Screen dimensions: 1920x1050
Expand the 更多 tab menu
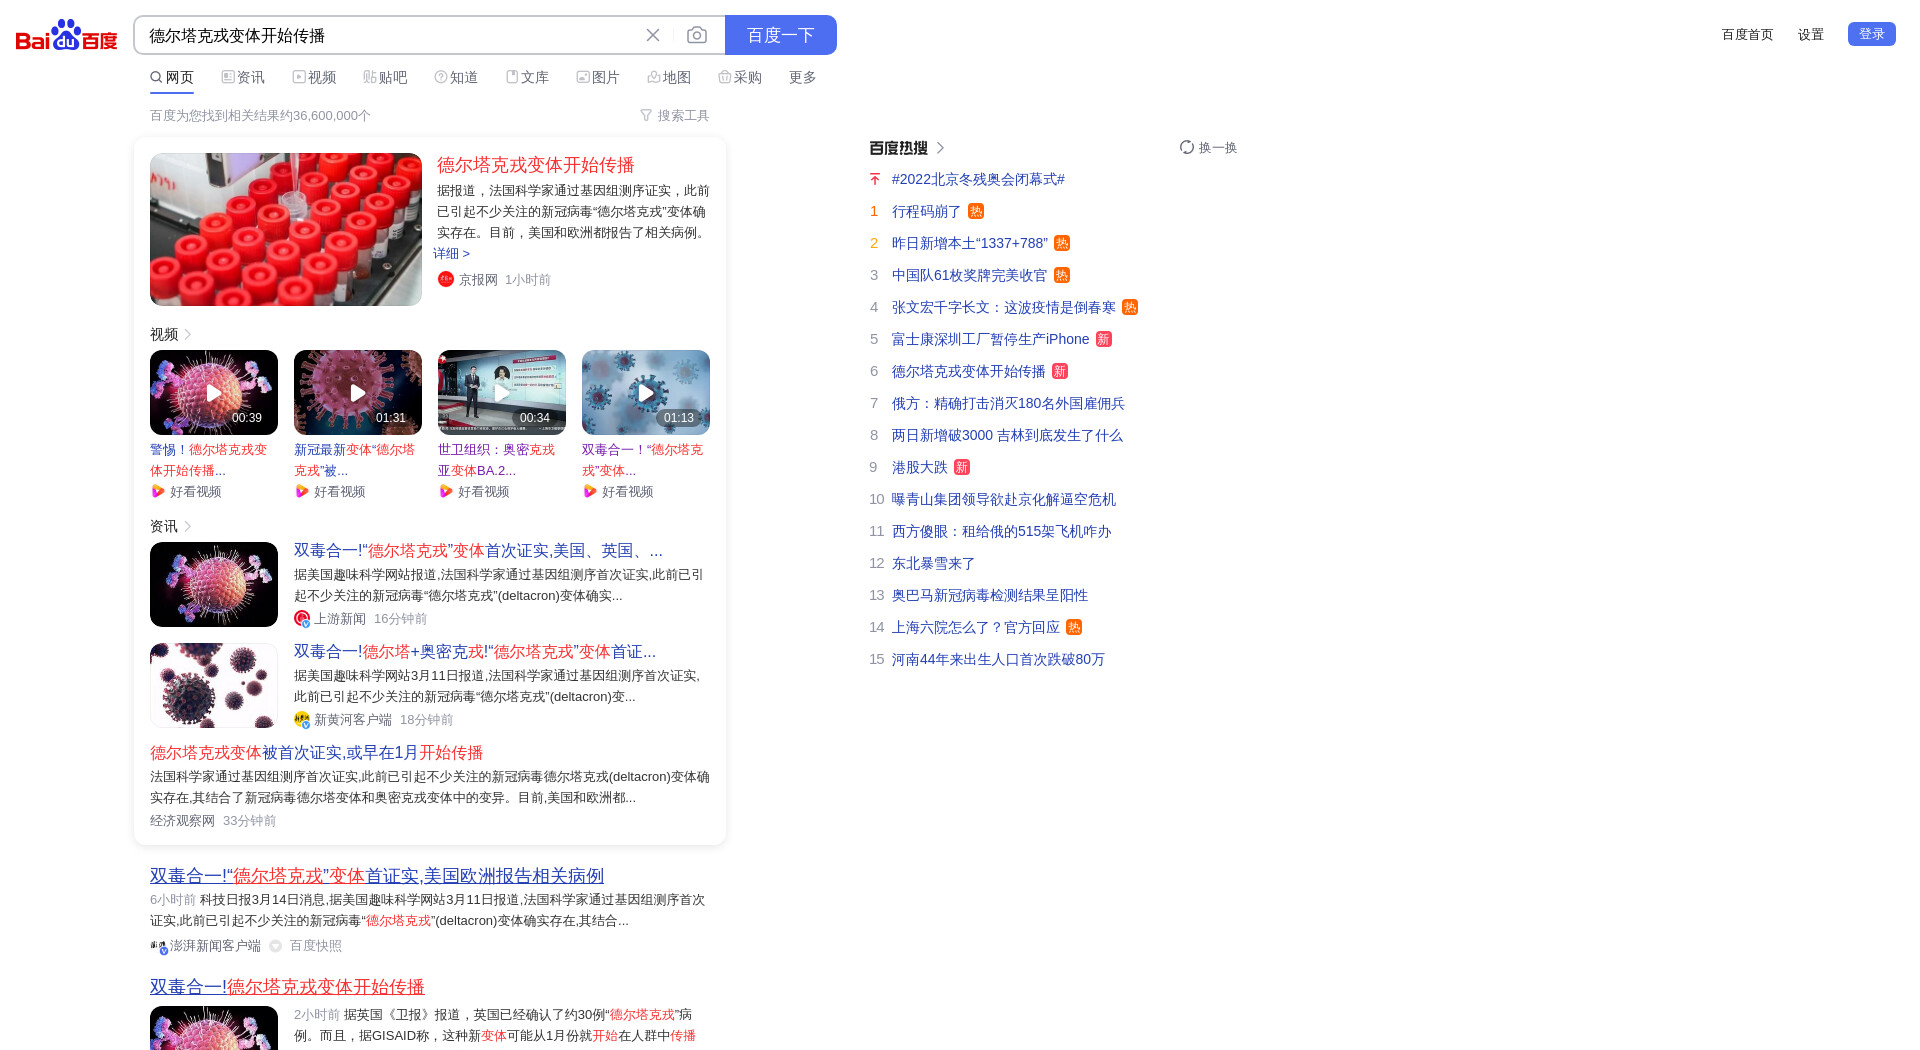[802, 77]
